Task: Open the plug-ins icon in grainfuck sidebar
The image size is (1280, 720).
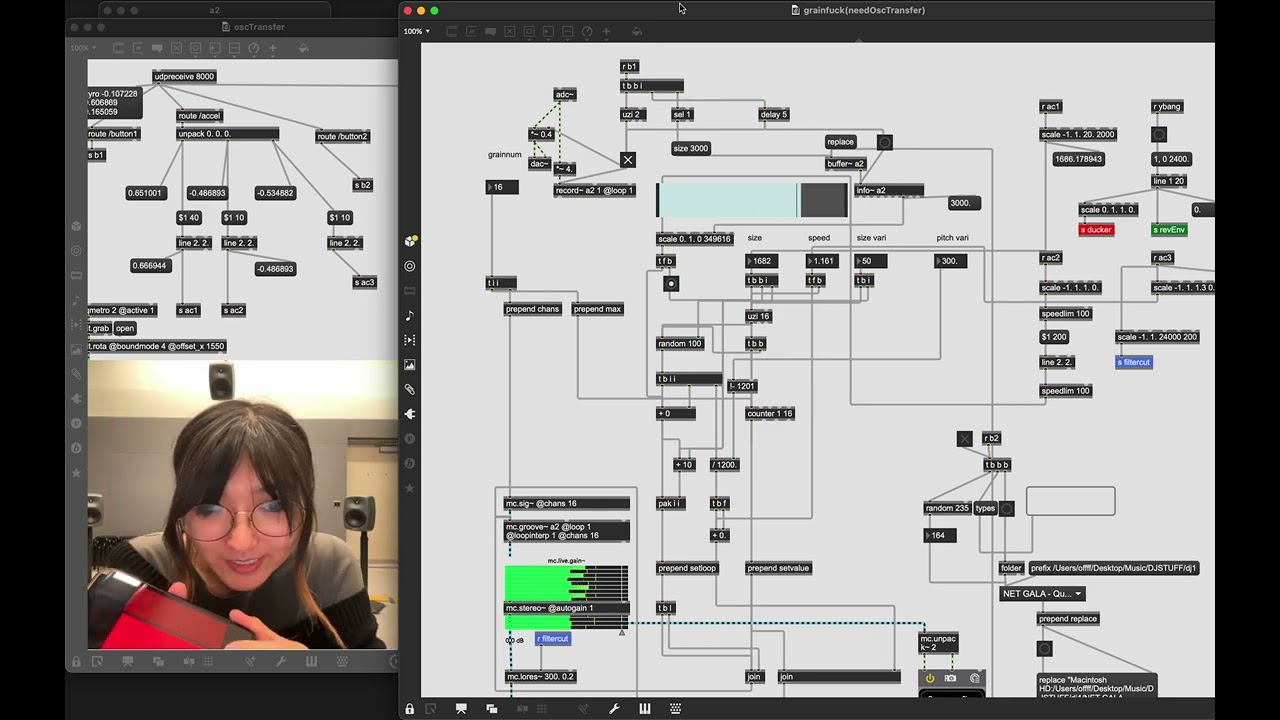Action: [x=410, y=414]
